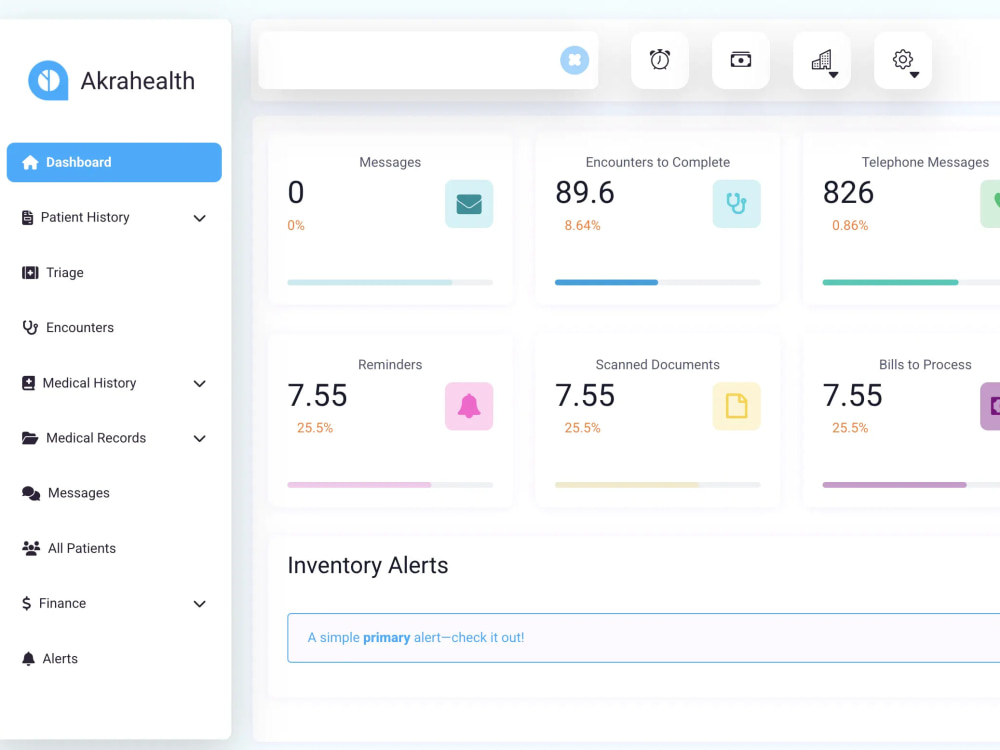Image resolution: width=1000 pixels, height=750 pixels.
Task: Open Medical Records sidebar item
Action: click(x=114, y=438)
